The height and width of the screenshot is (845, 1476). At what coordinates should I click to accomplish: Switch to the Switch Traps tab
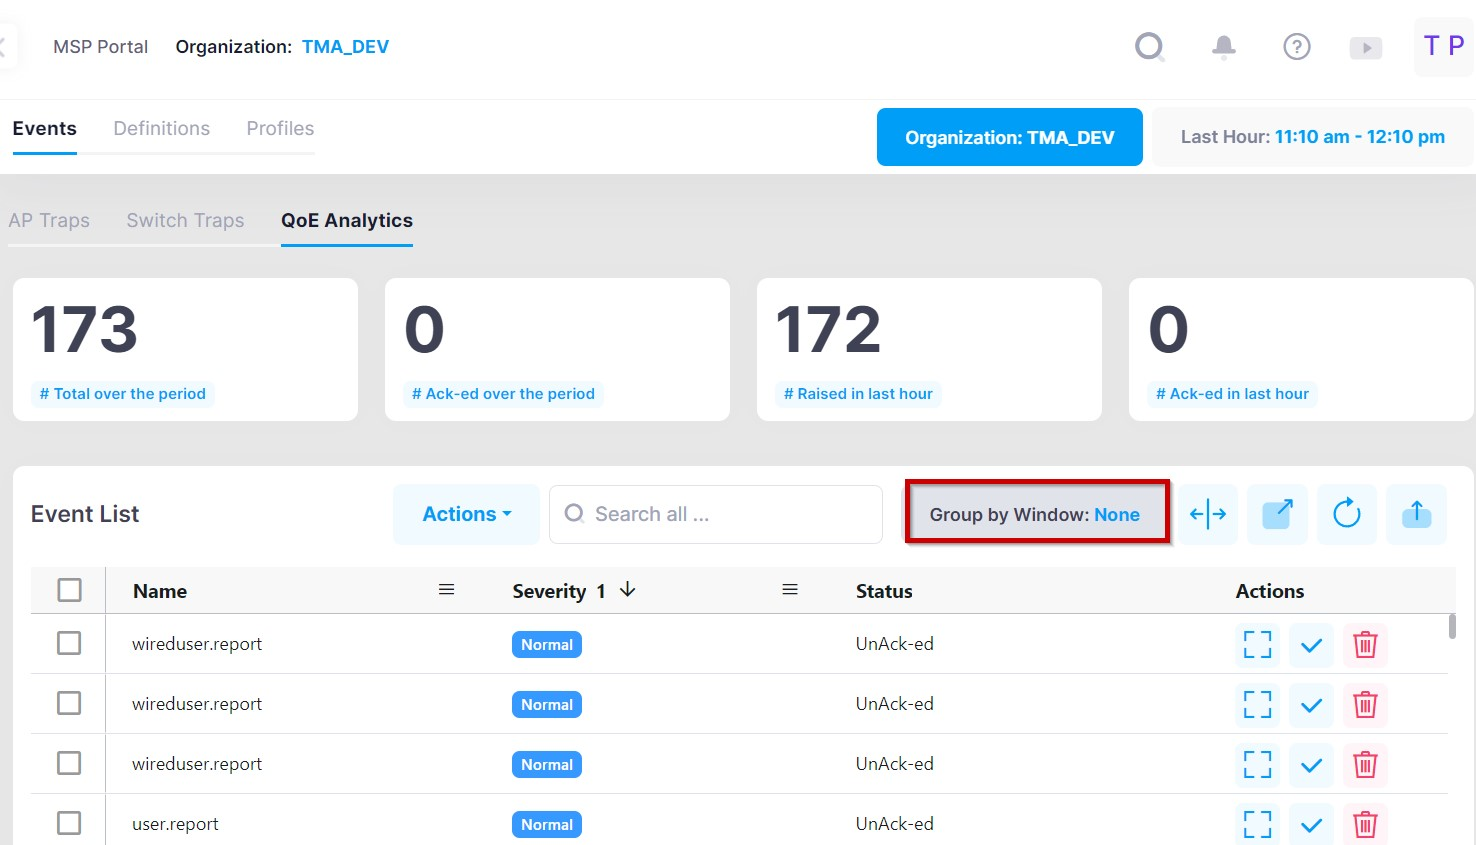click(185, 221)
